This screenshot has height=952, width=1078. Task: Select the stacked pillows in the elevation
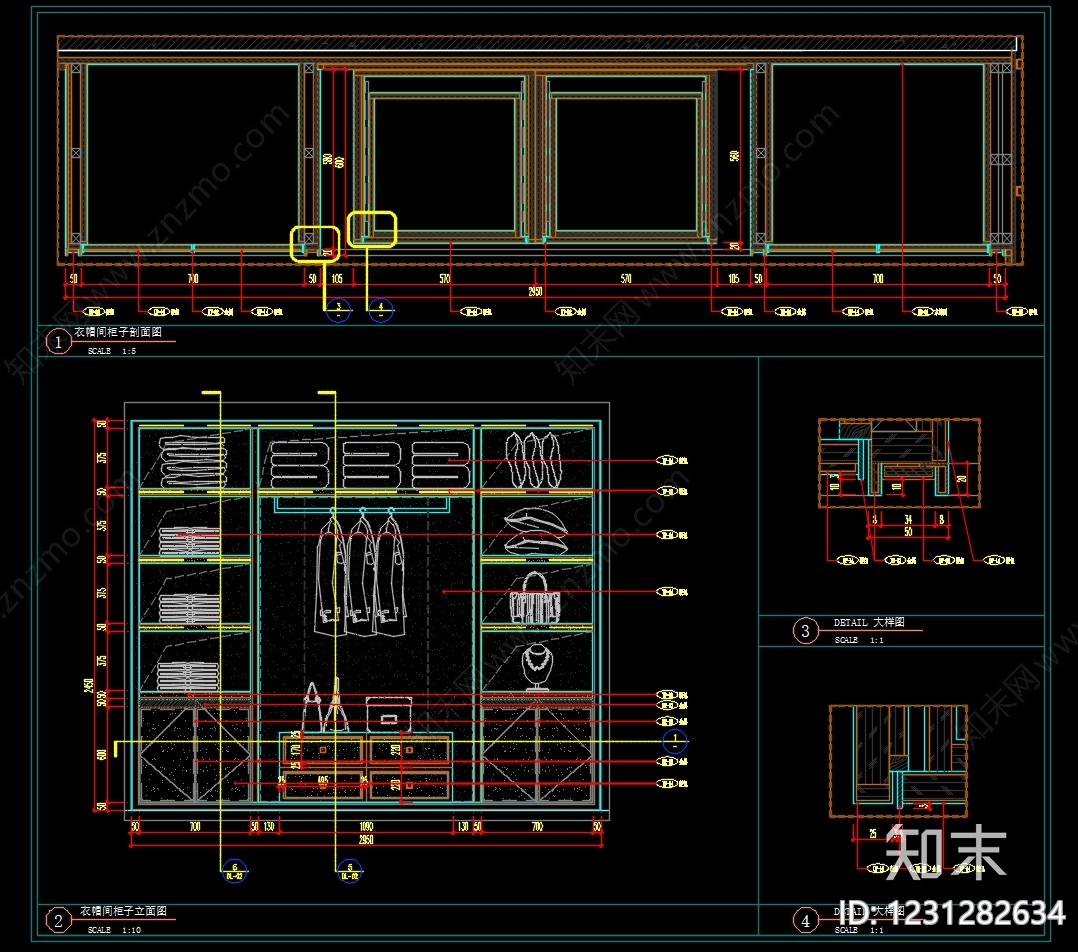tap(536, 531)
